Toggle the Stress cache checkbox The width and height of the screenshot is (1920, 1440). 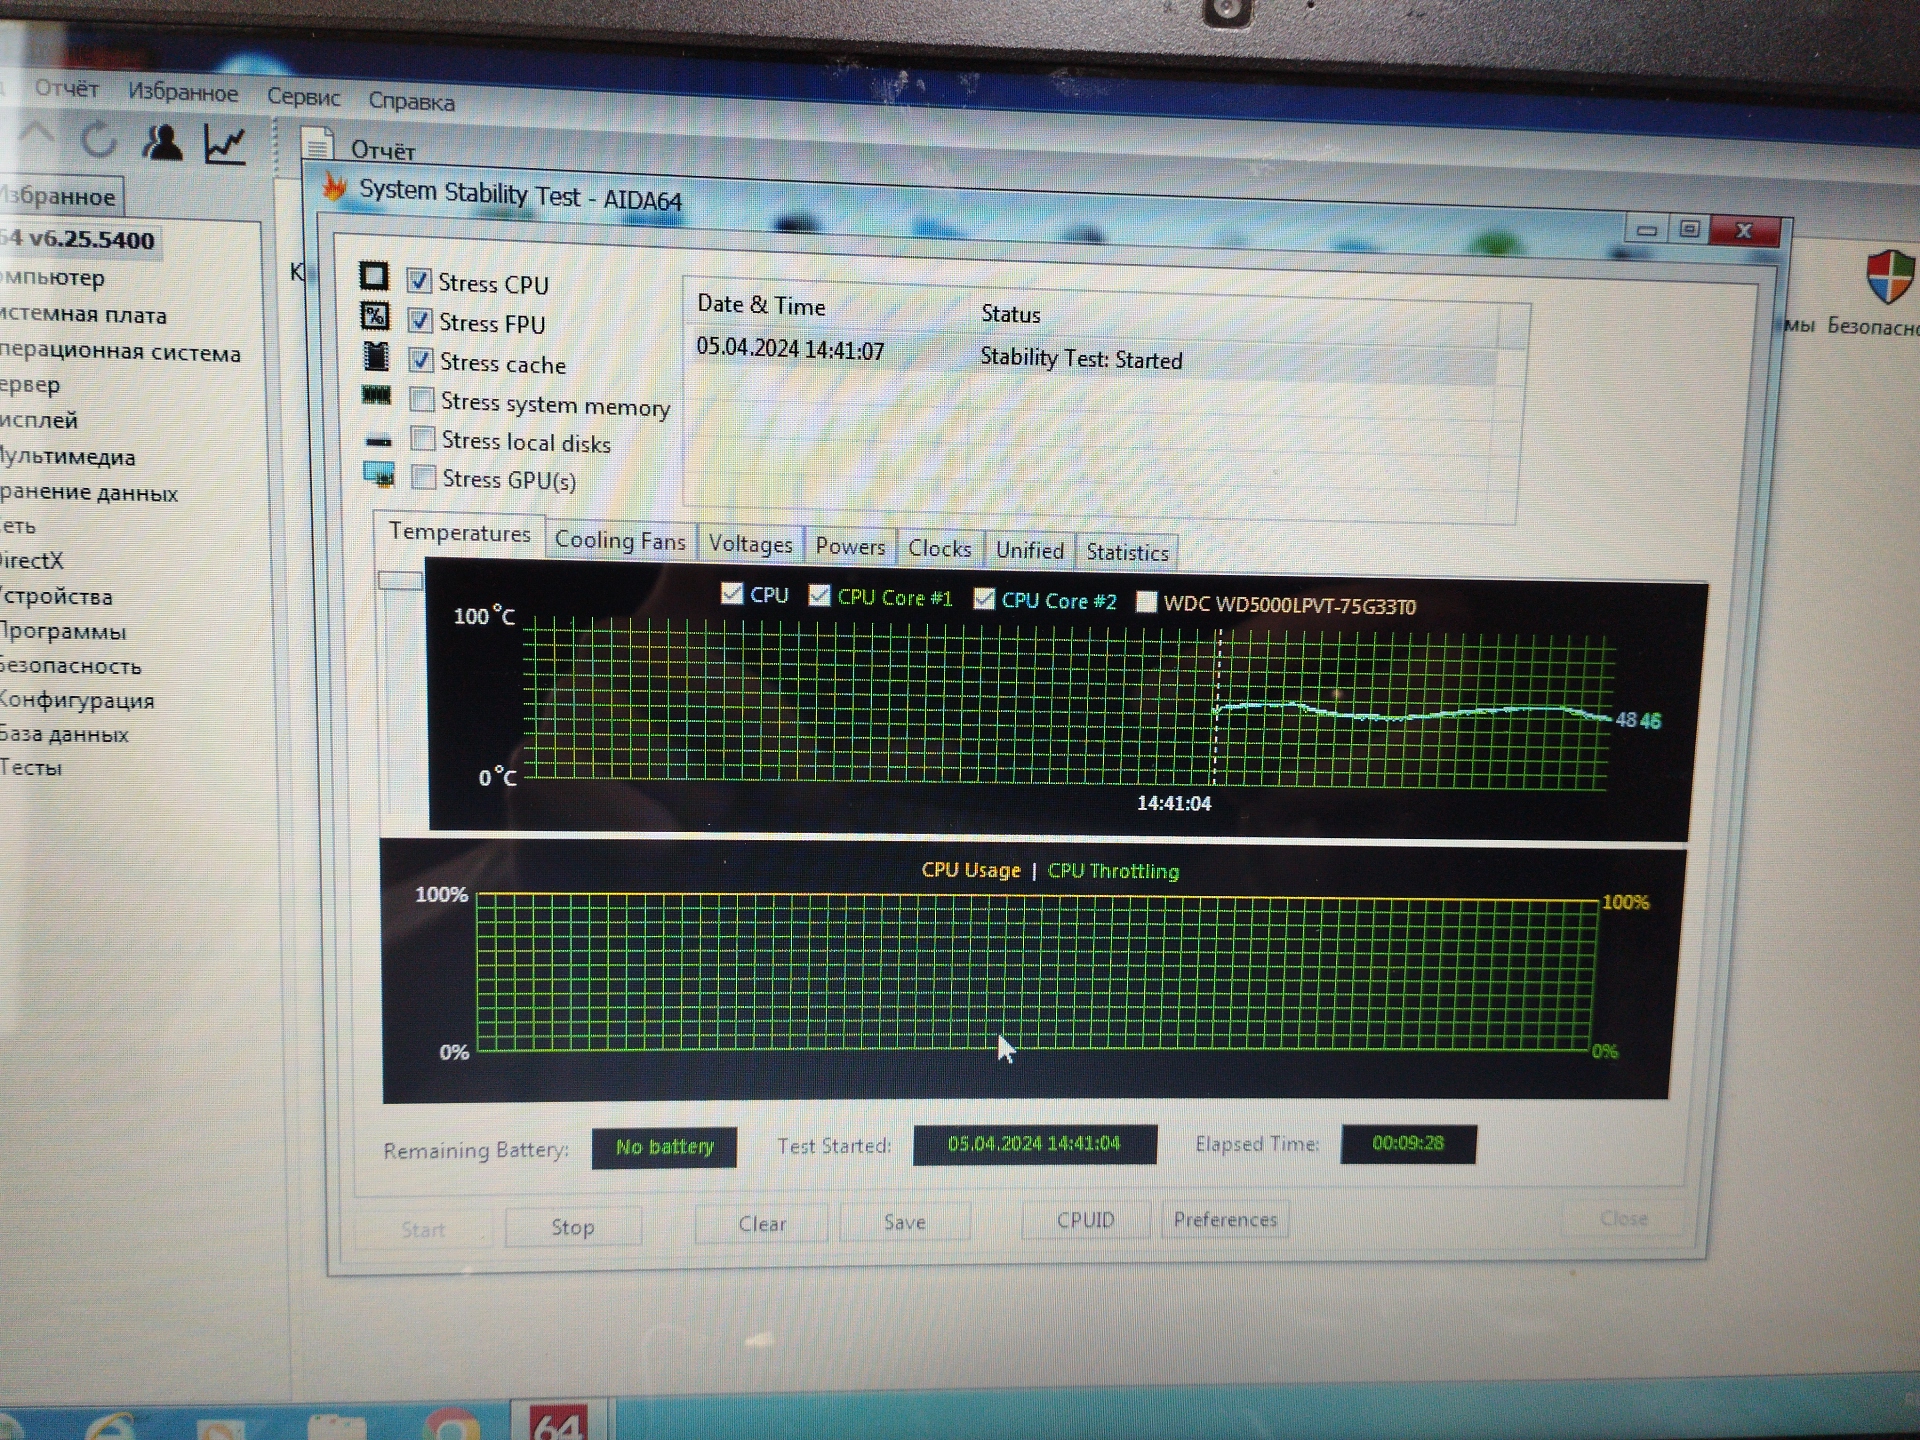point(421,360)
